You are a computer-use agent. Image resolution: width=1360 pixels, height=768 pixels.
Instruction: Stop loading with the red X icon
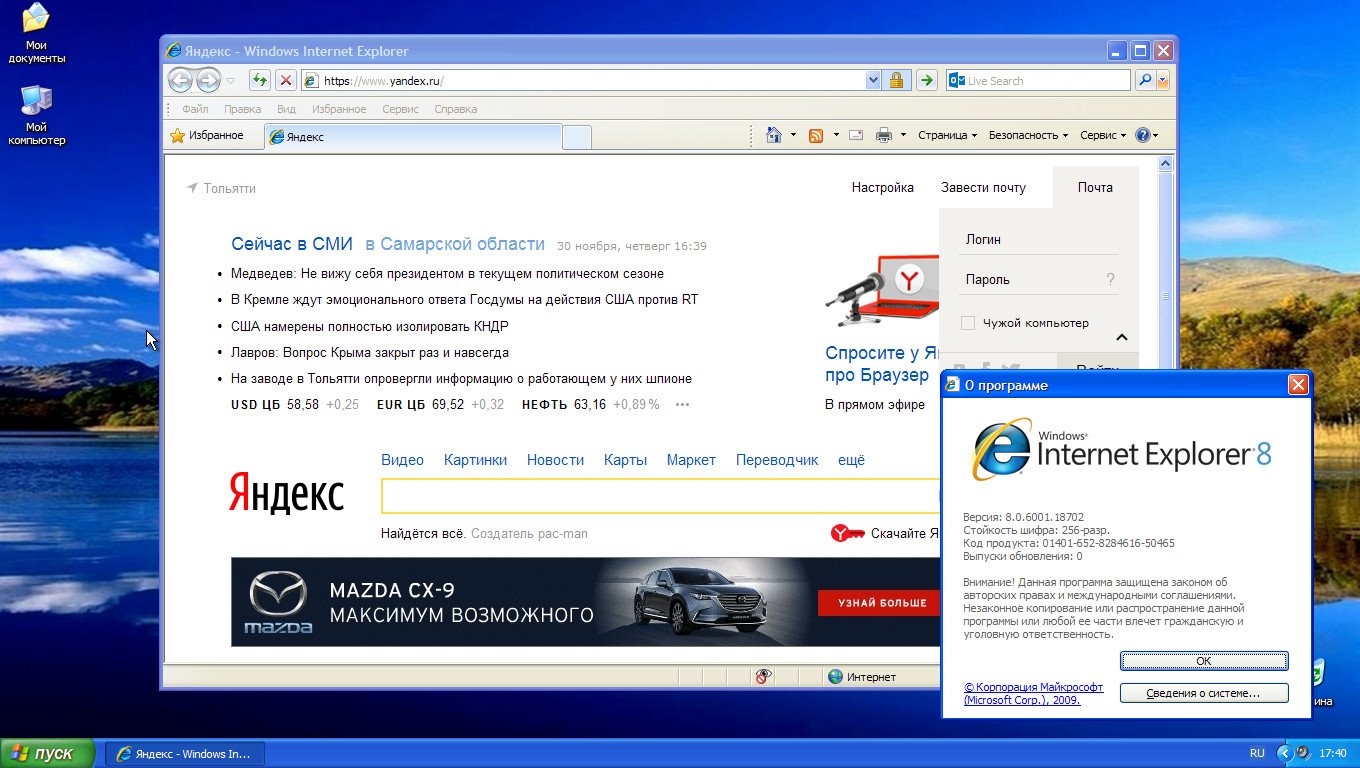tap(286, 81)
